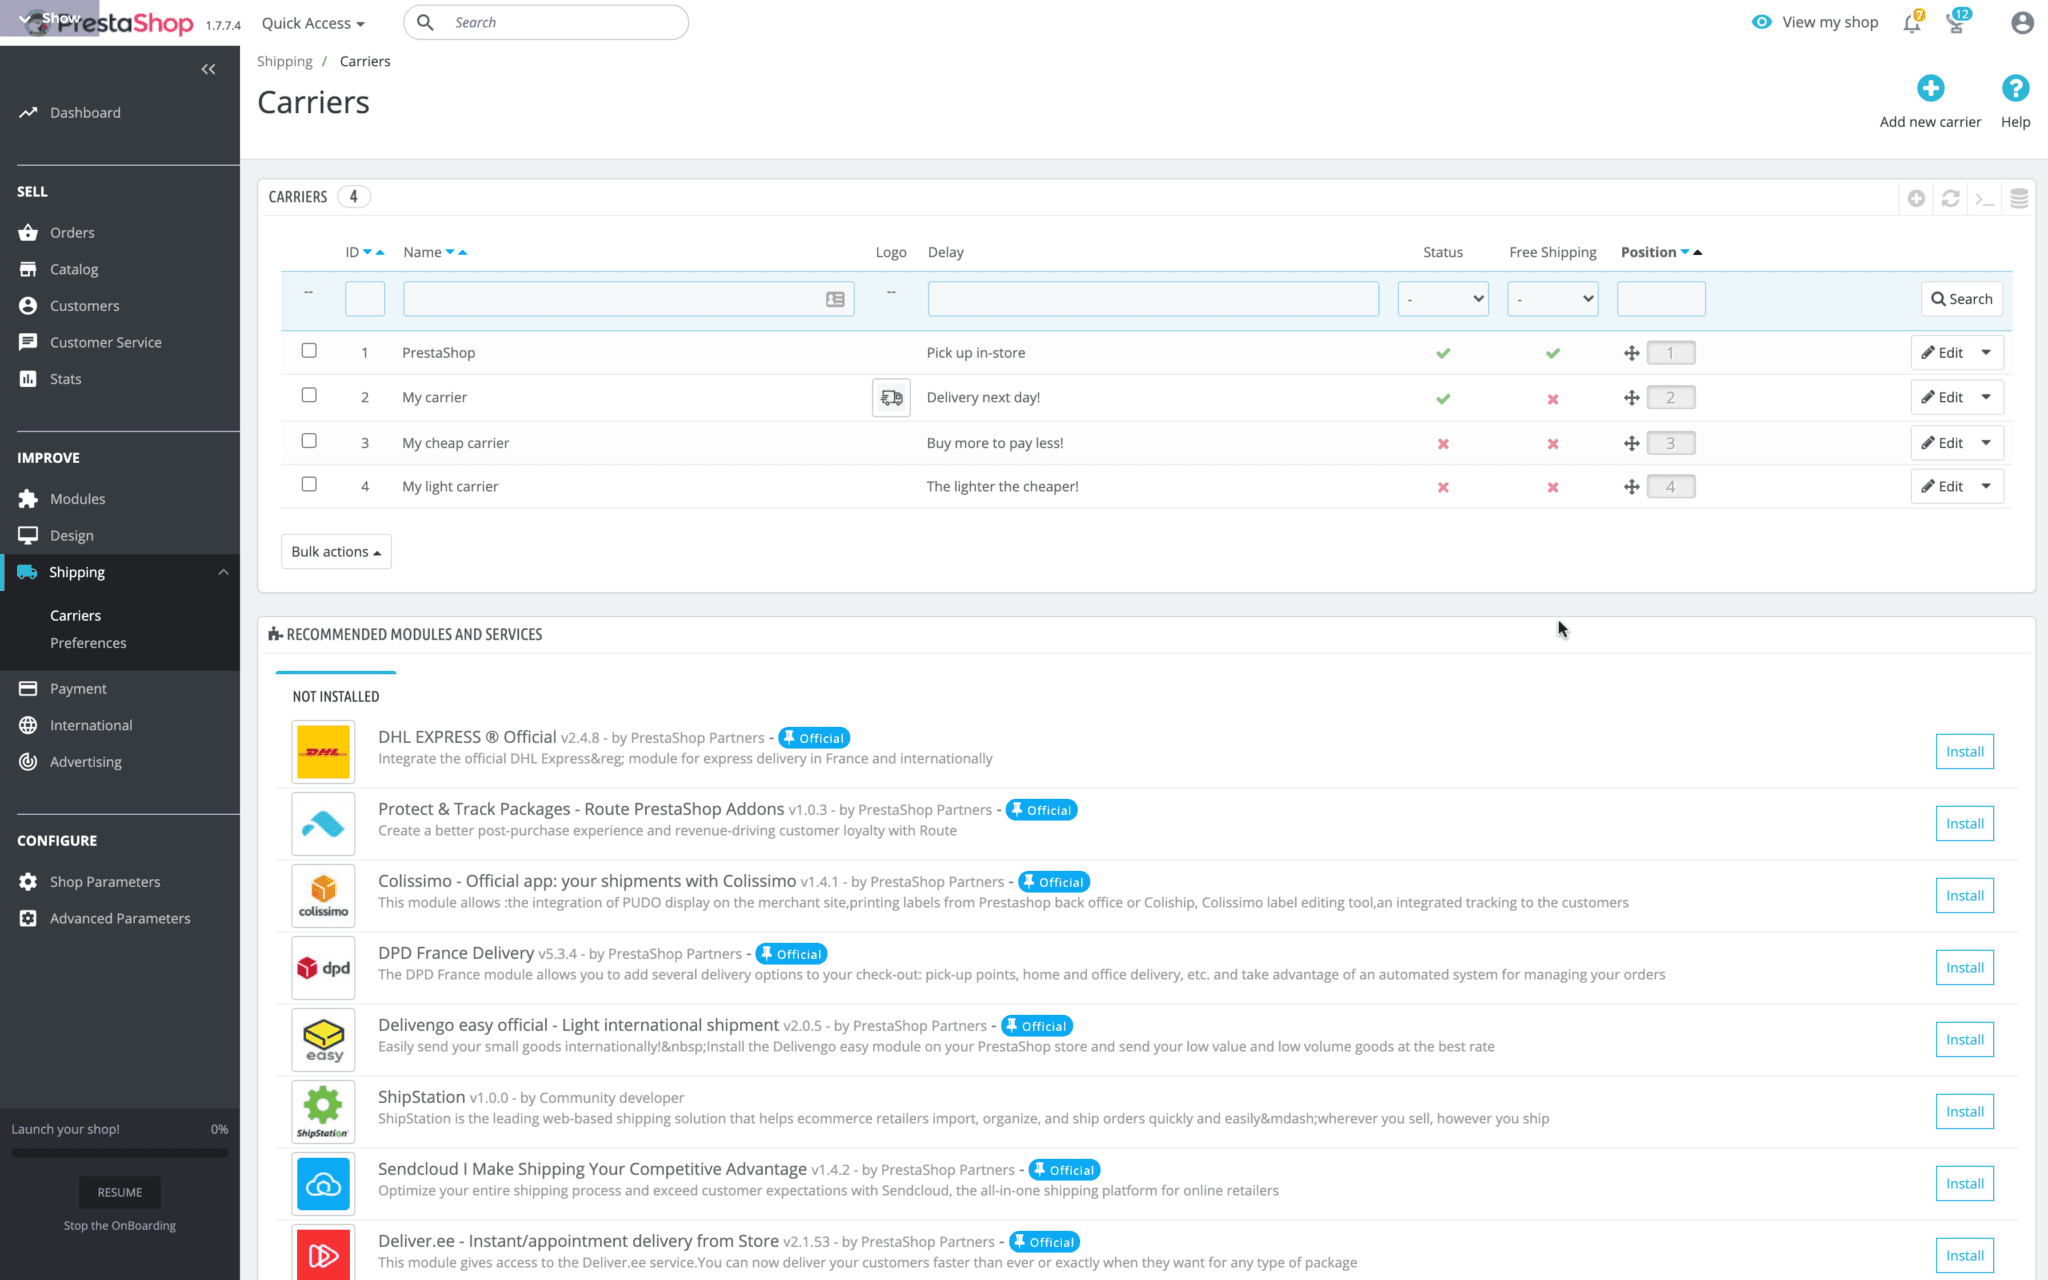Click the DHL Express module logo
Image resolution: width=2048 pixels, height=1280 pixels.
coord(323,752)
